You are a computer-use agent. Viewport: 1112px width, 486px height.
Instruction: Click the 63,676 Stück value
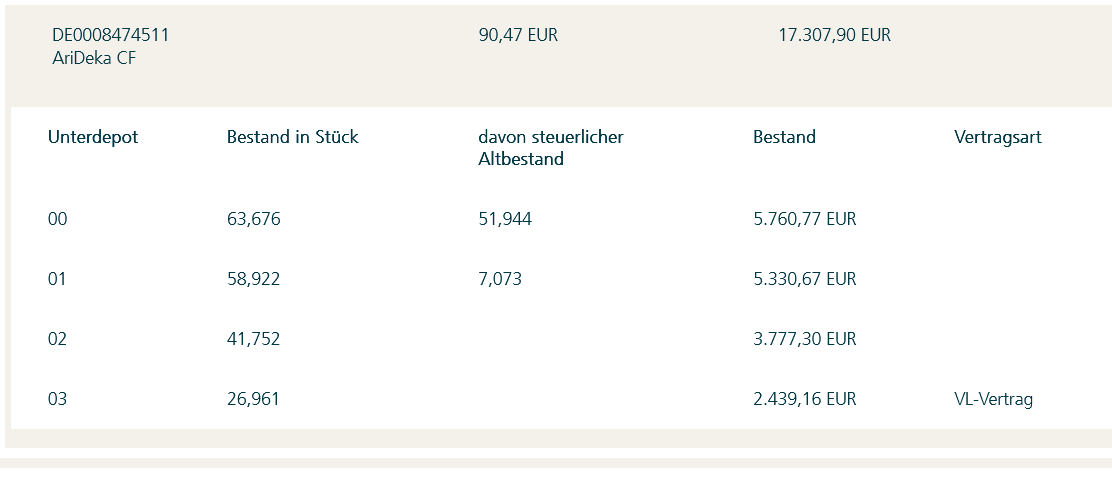pyautogui.click(x=253, y=219)
